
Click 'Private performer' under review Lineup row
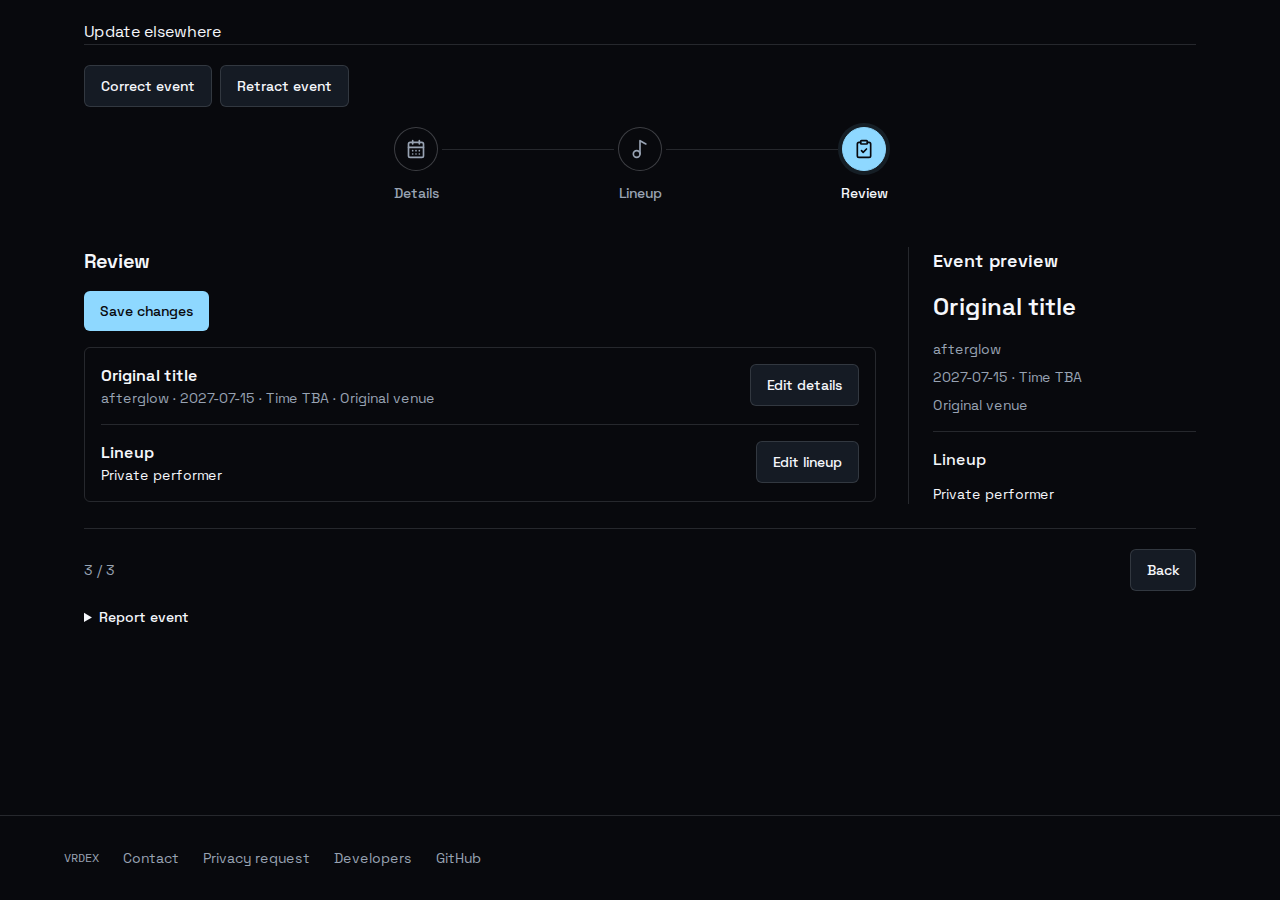(161, 475)
